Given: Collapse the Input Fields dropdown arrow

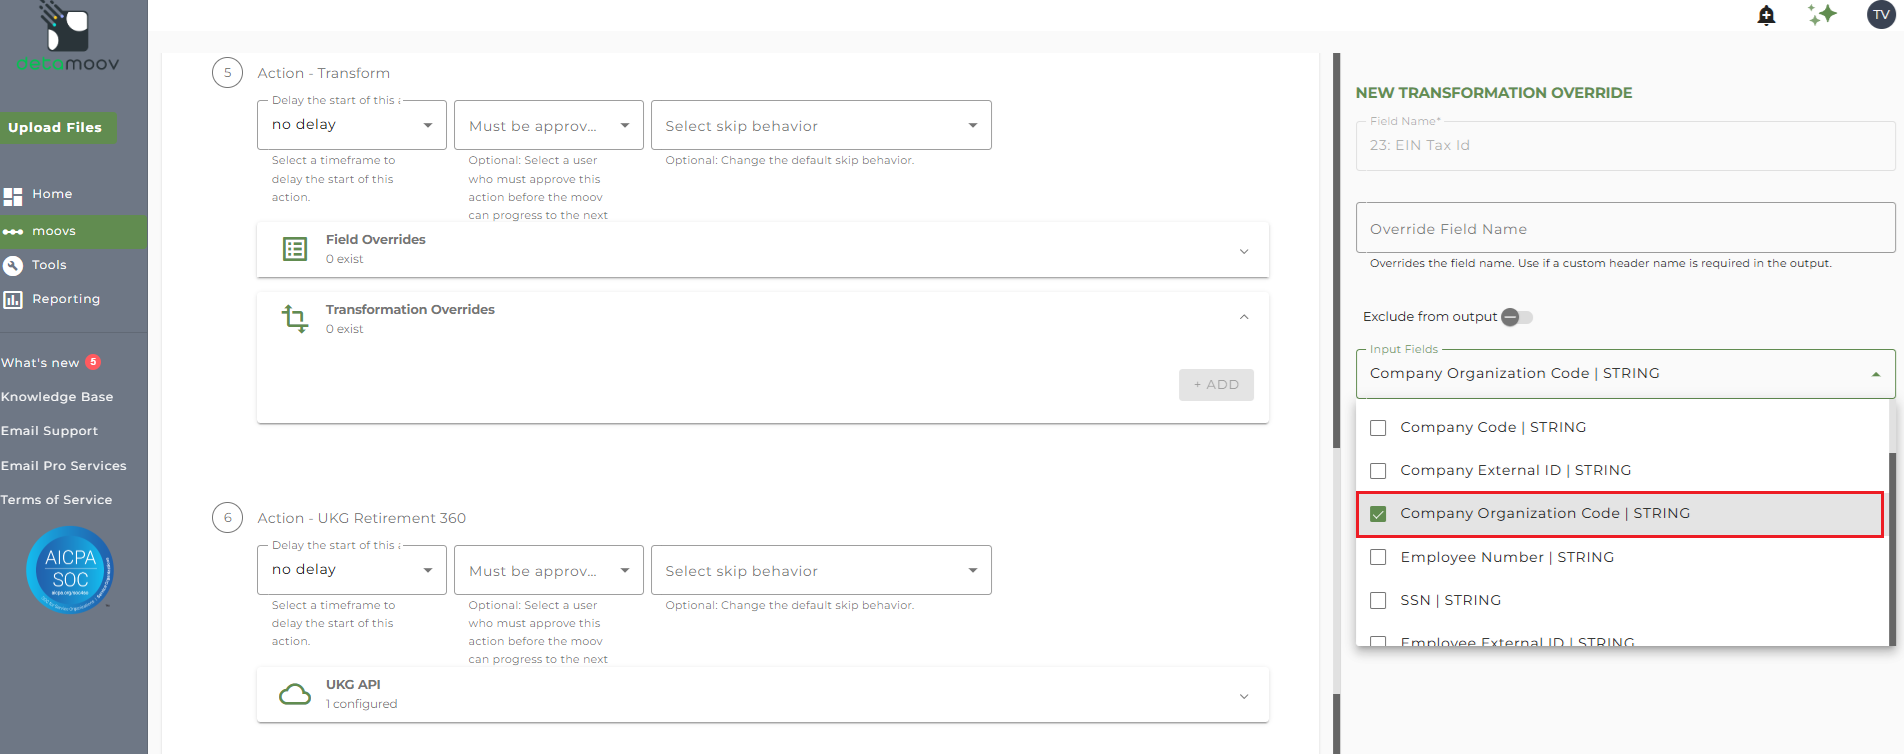Looking at the screenshot, I should (1875, 374).
